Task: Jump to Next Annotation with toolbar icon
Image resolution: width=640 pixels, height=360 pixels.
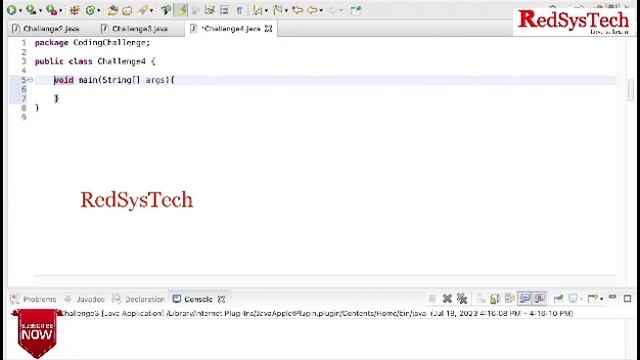Action: coord(257,10)
